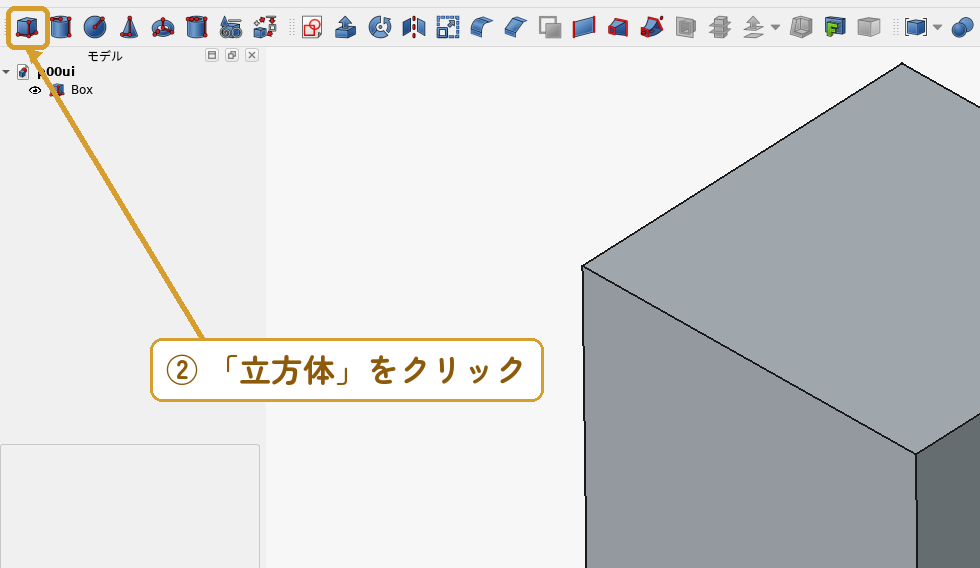Image resolution: width=980 pixels, height=568 pixels.
Task: Undock the モデル panel with float button
Action: tap(232, 55)
